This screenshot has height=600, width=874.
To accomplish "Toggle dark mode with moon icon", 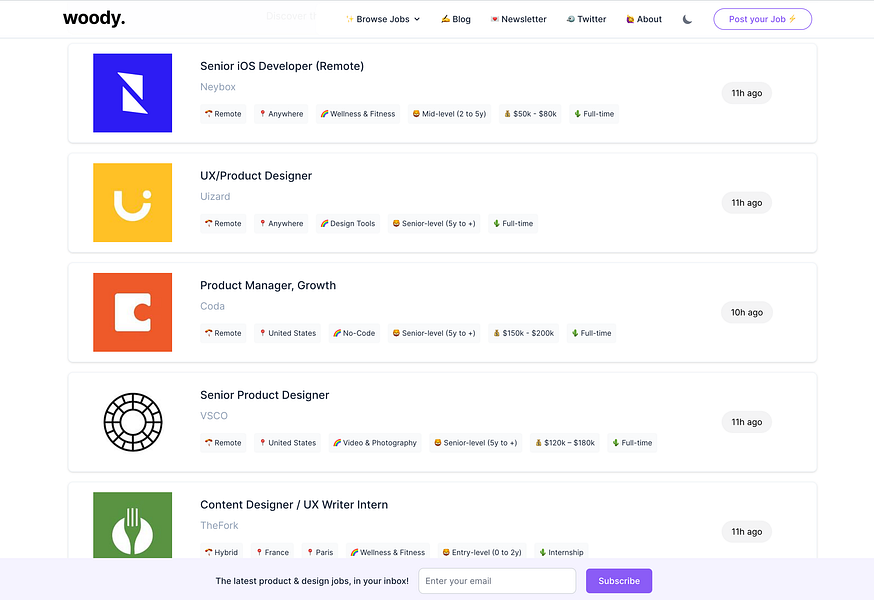I will pos(687,19).
